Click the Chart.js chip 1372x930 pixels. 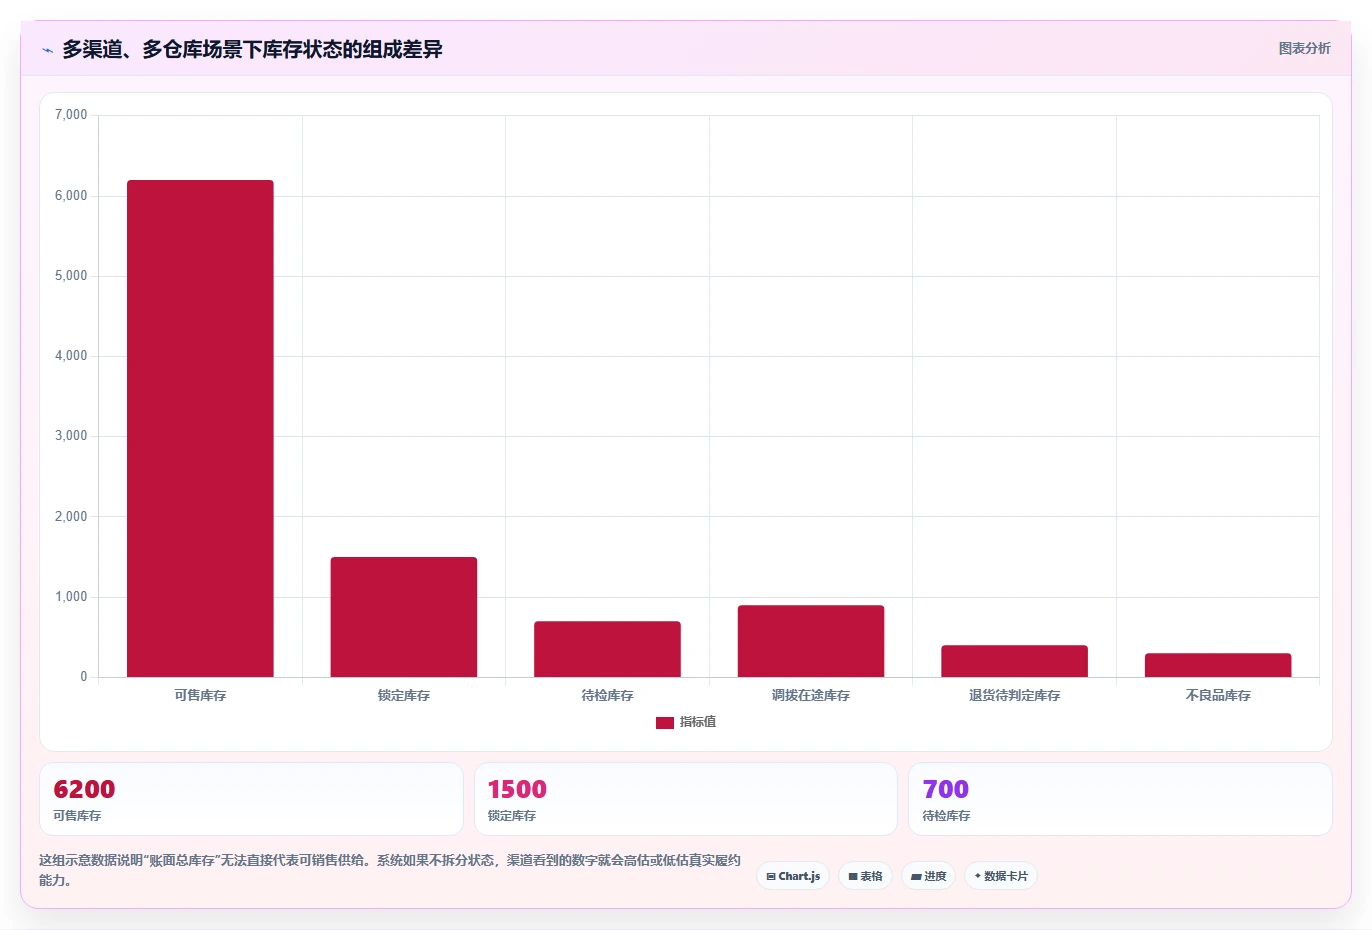[793, 876]
